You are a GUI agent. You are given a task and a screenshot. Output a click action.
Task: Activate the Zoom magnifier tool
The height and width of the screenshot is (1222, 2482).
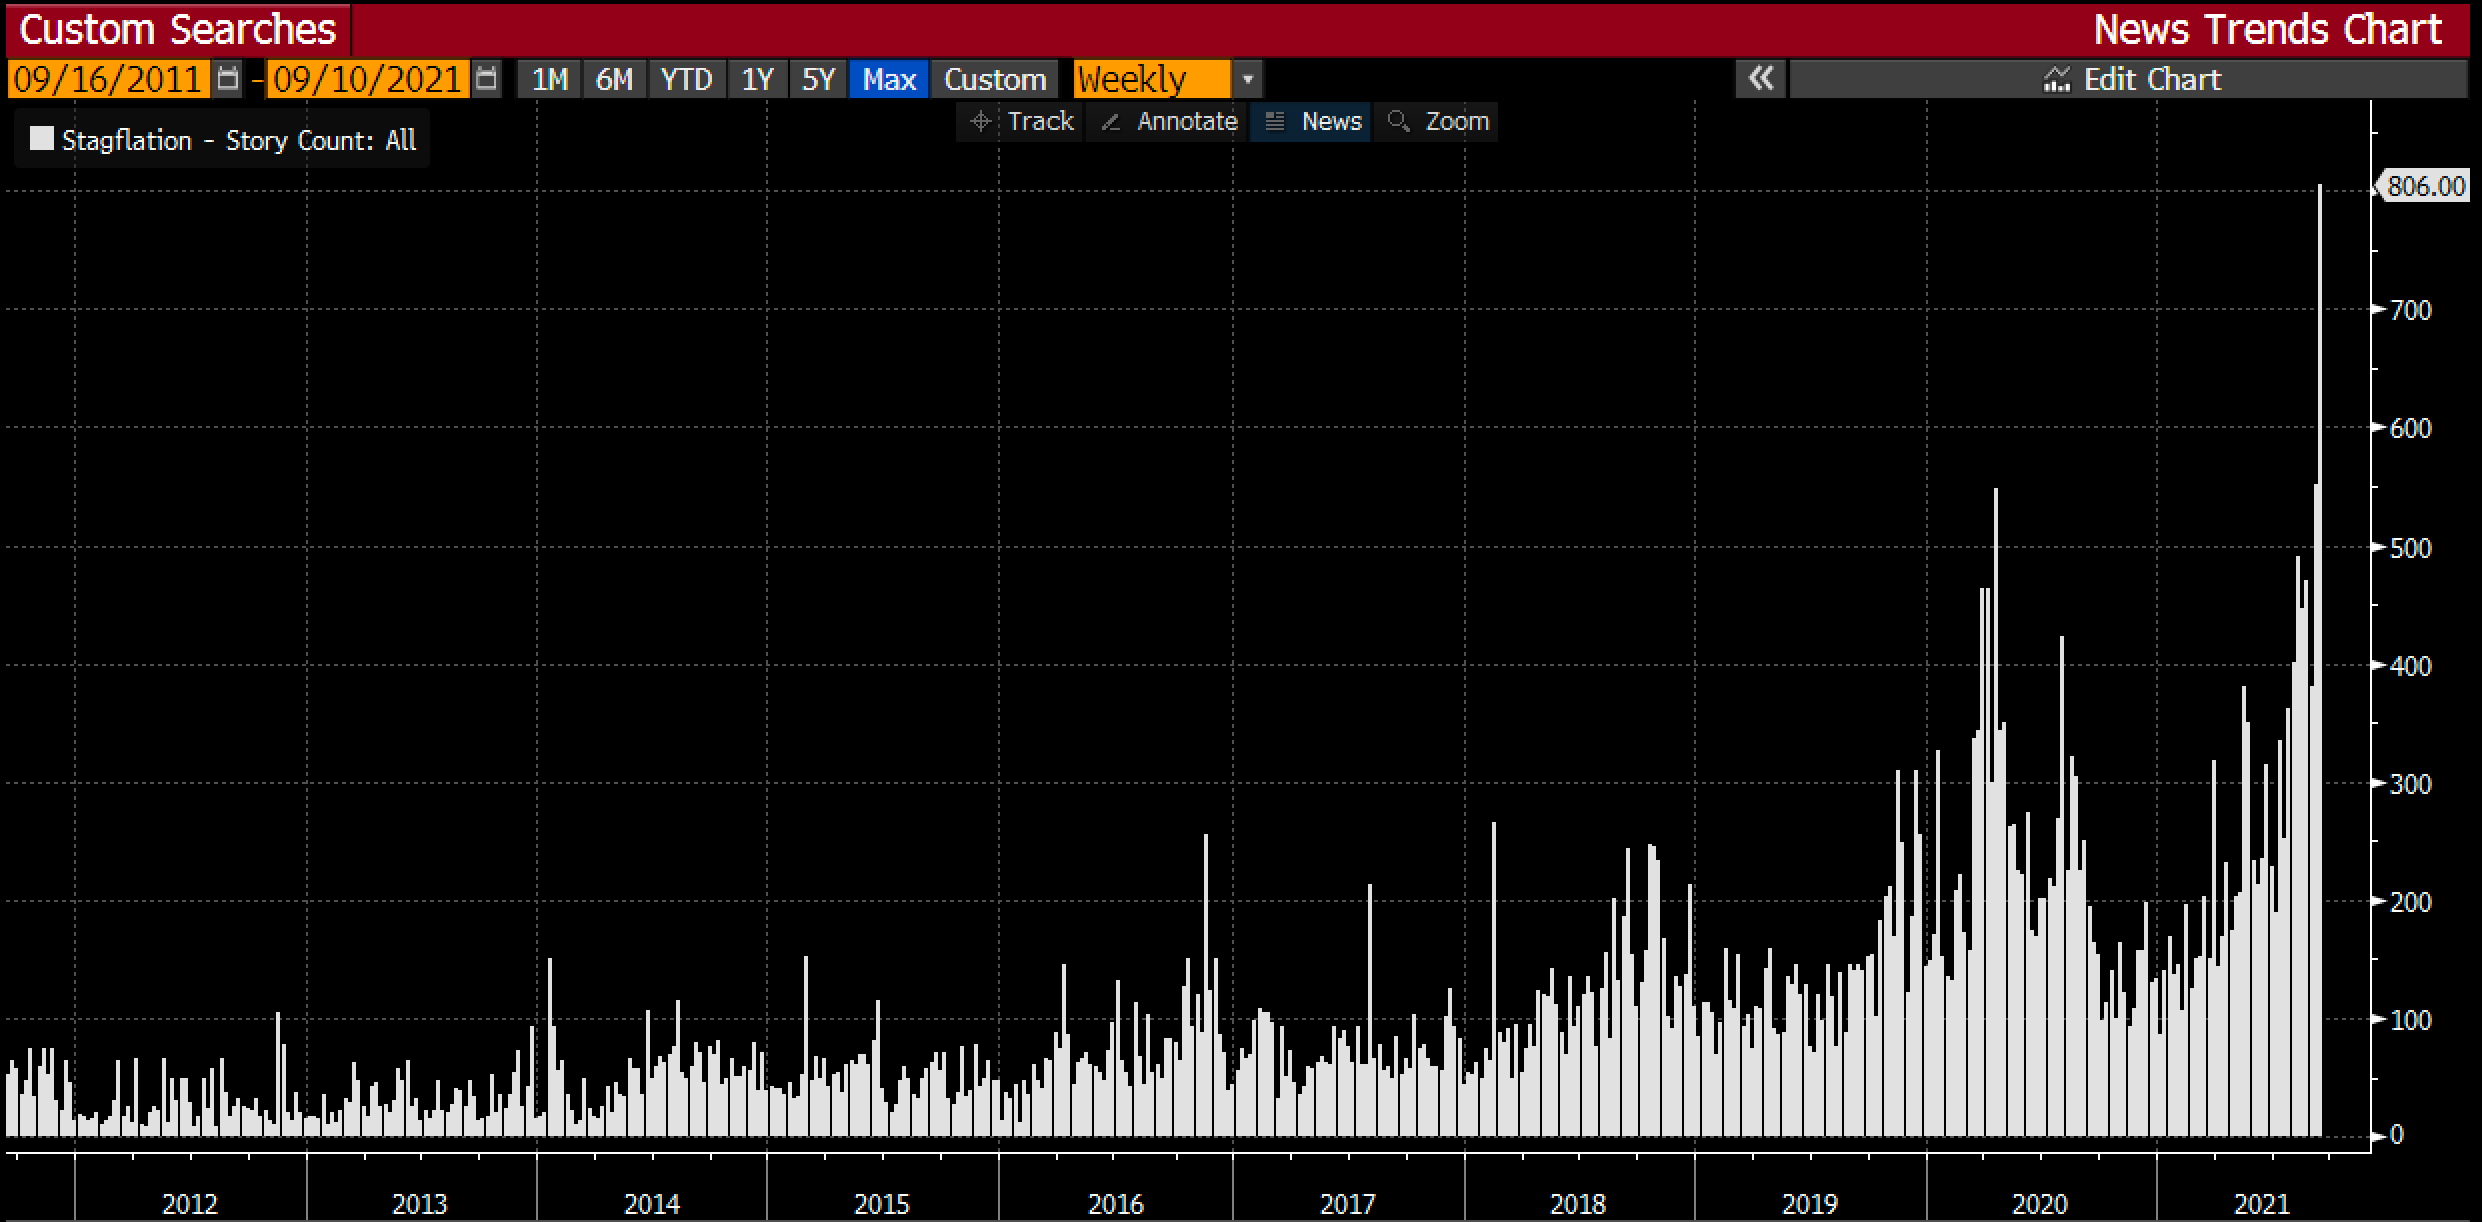[1438, 122]
